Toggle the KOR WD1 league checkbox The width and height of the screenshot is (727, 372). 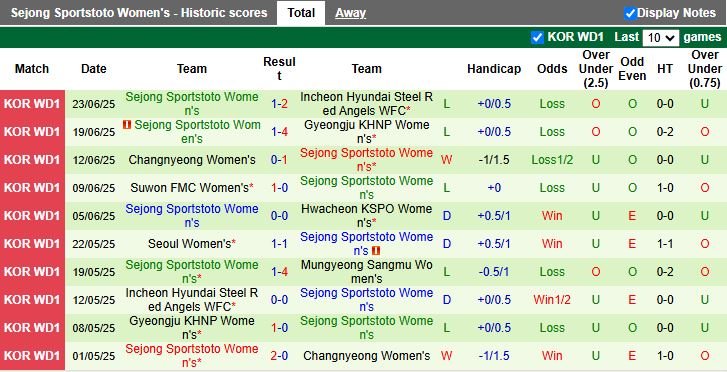(537, 37)
